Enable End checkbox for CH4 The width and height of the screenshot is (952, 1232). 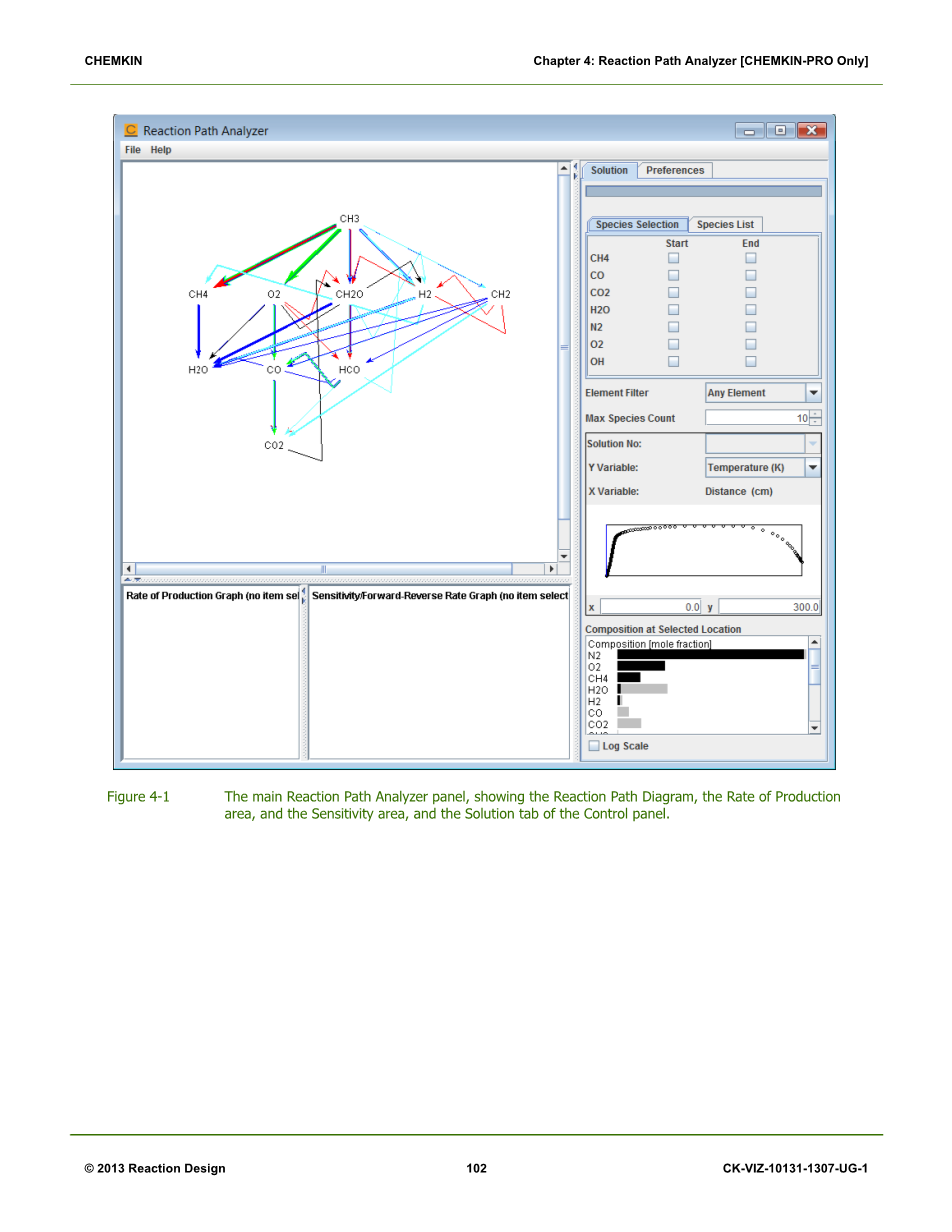click(x=751, y=258)
